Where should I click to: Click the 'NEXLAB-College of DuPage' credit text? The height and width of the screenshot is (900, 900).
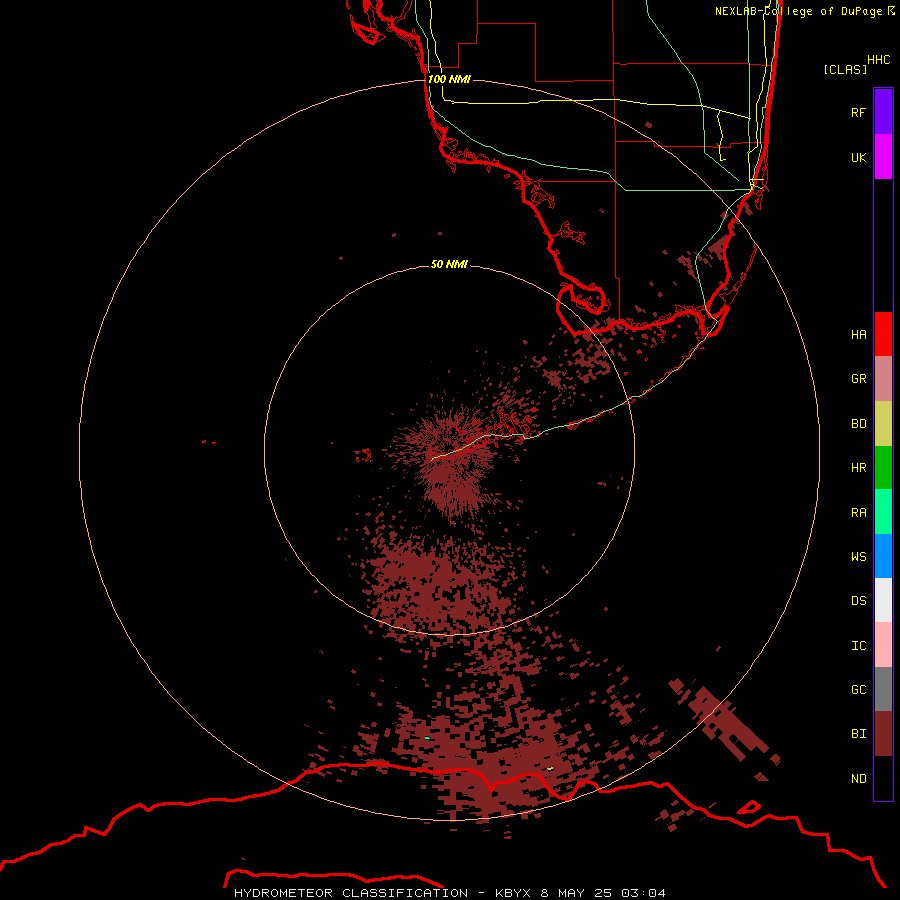click(x=800, y=11)
